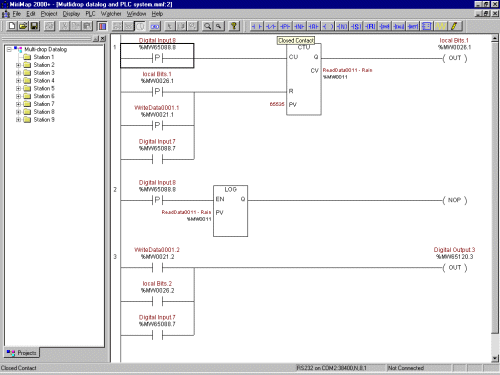Screen dimensions: 500x375
Task: Switch to the Projects tab
Action: [22, 353]
